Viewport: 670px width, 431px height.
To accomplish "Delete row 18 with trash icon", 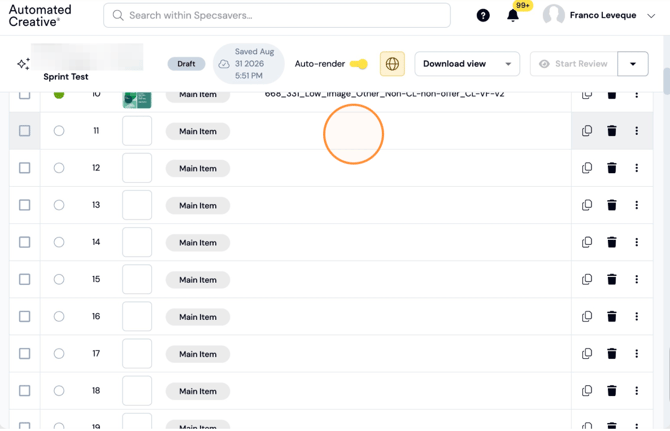I will [612, 391].
